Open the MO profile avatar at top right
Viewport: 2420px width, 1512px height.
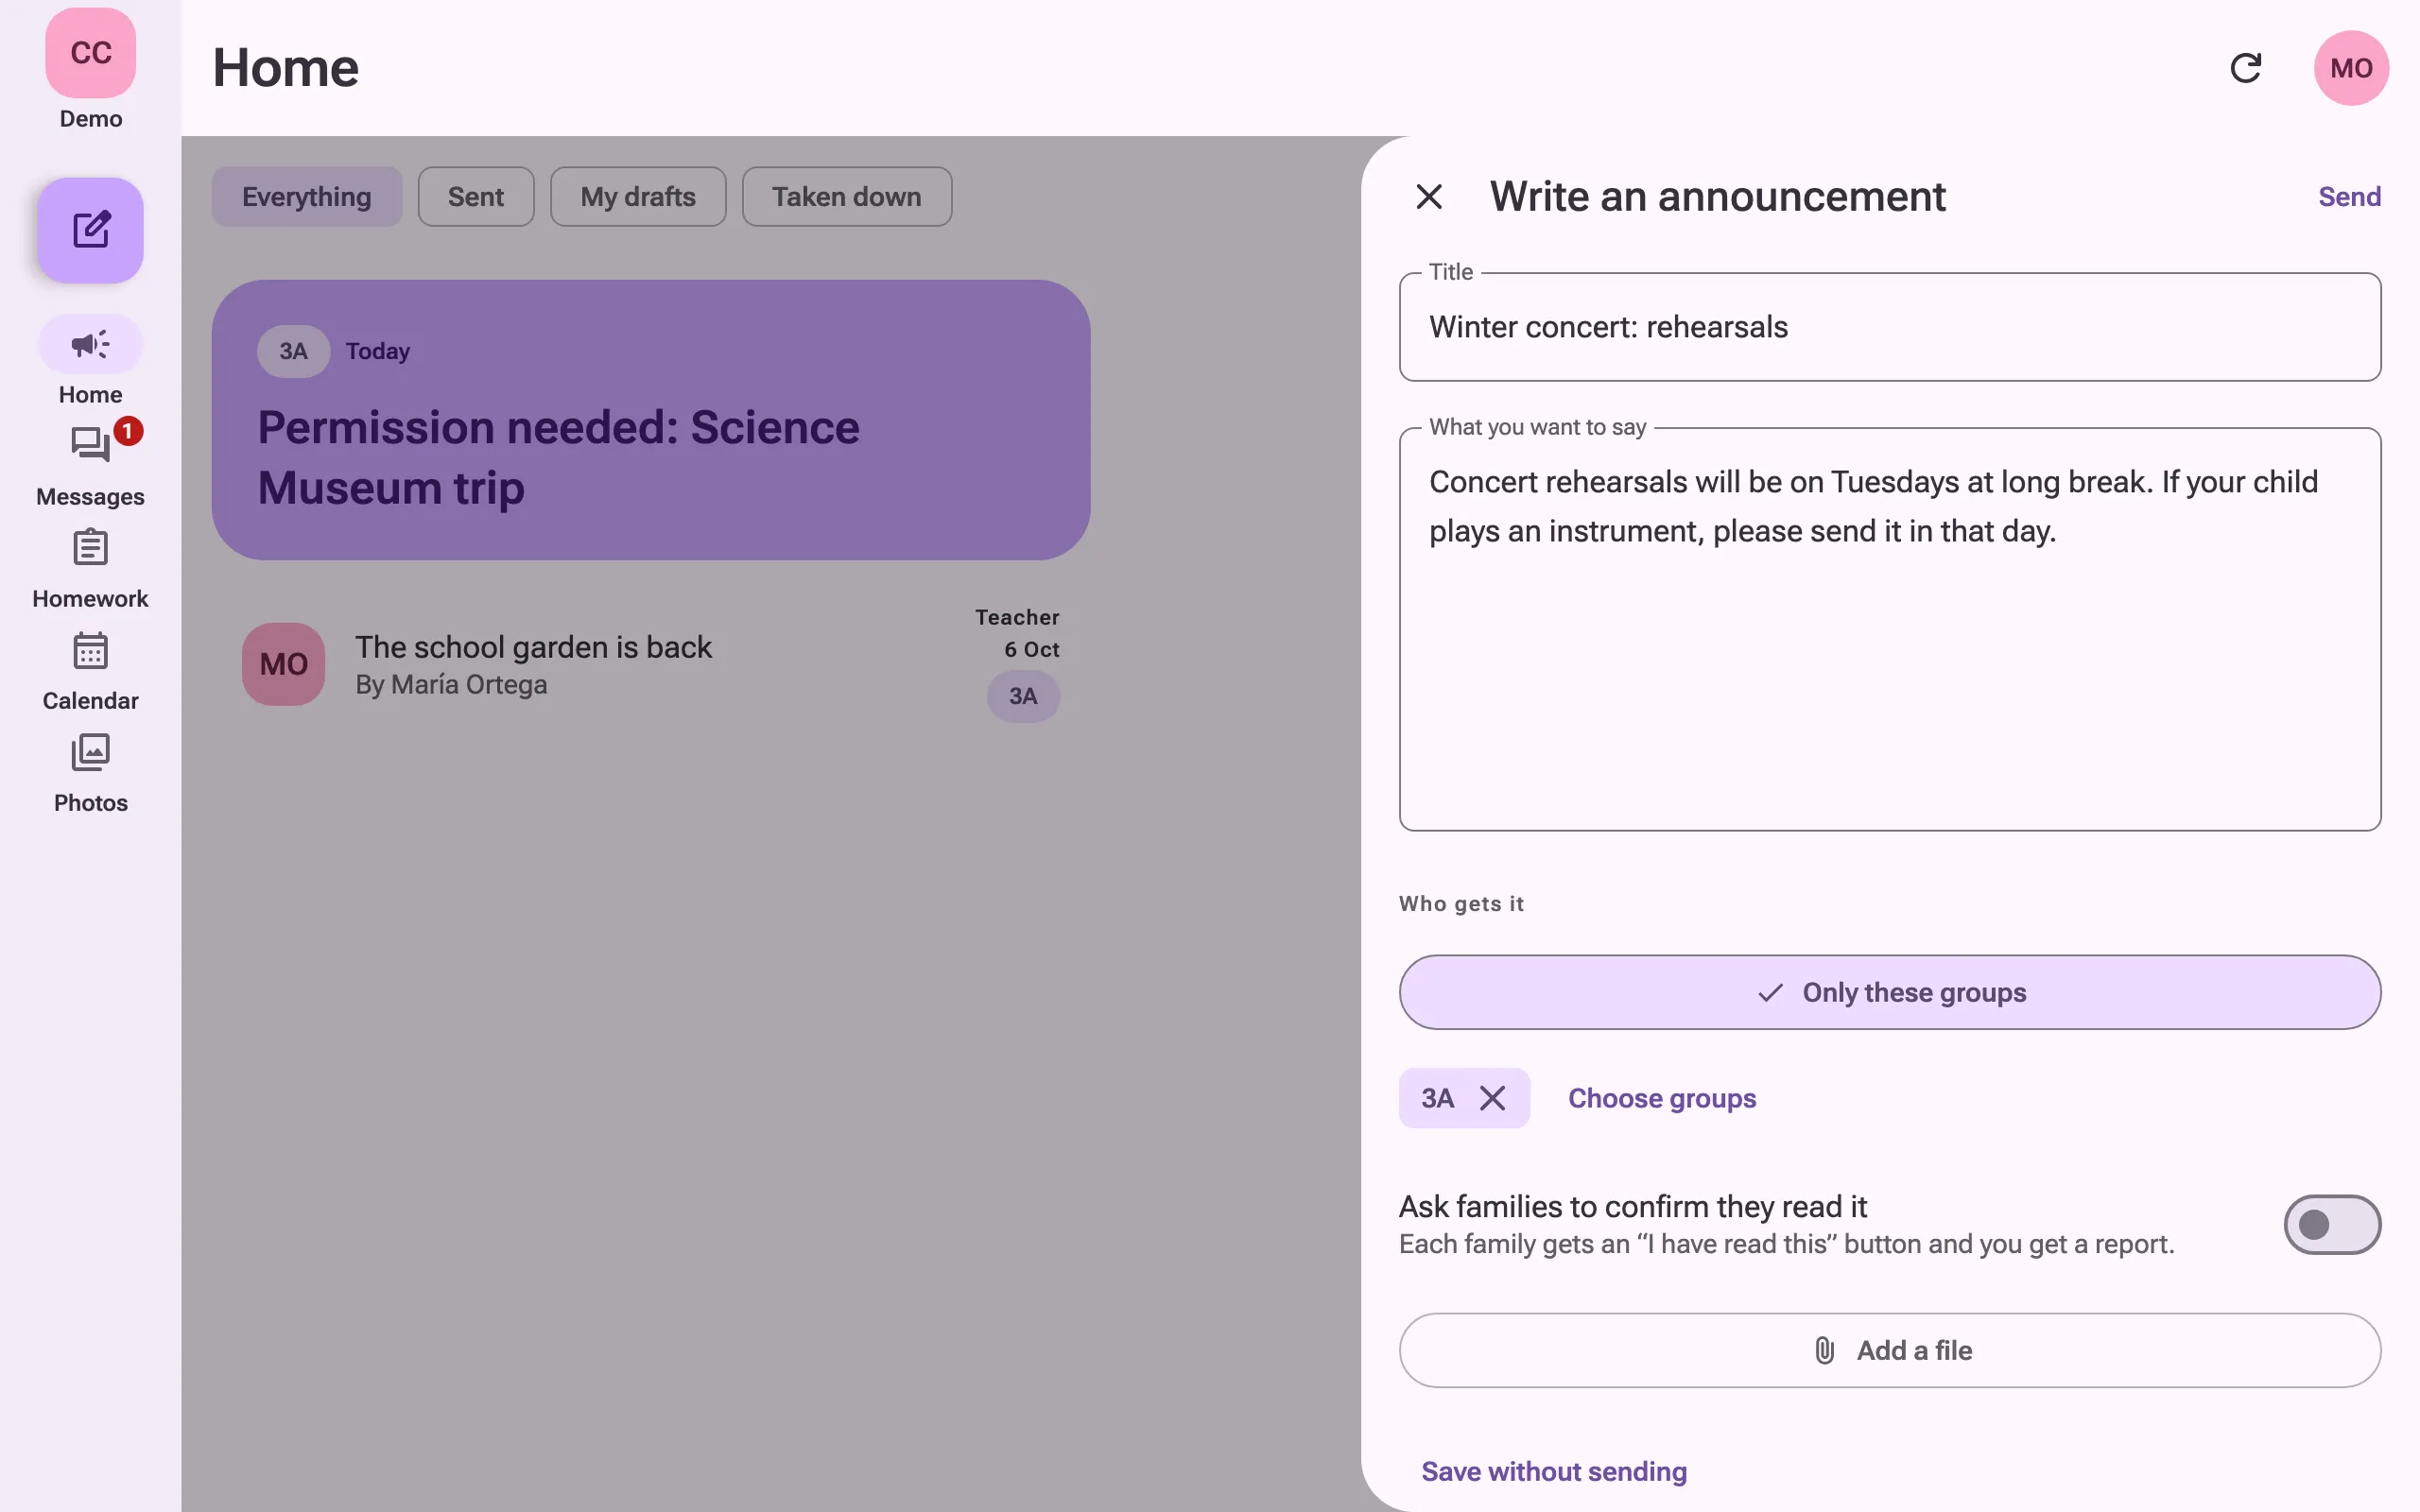coord(2351,68)
